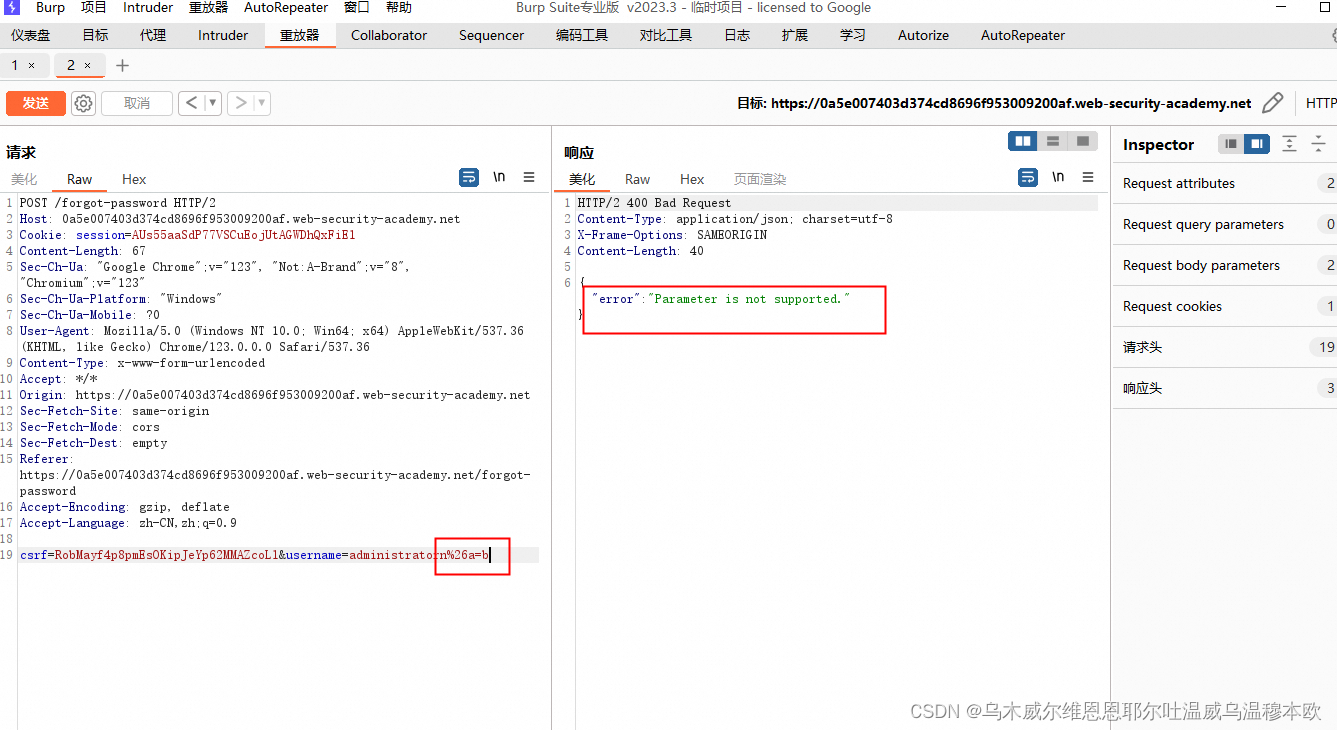Click the \n non-printable characters icon in response
The width and height of the screenshot is (1337, 730).
pyautogui.click(x=1058, y=176)
